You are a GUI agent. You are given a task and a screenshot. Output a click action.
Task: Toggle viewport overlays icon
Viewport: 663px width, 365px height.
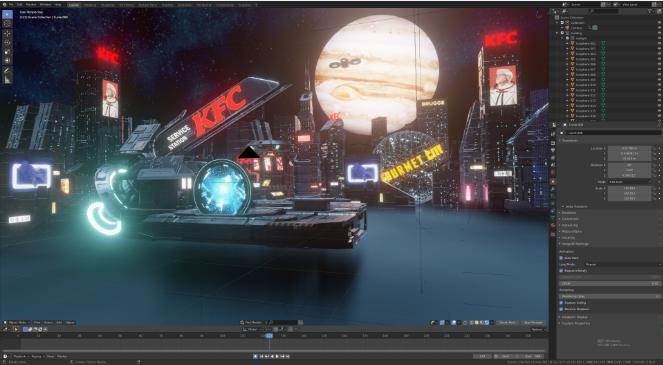pos(453,322)
